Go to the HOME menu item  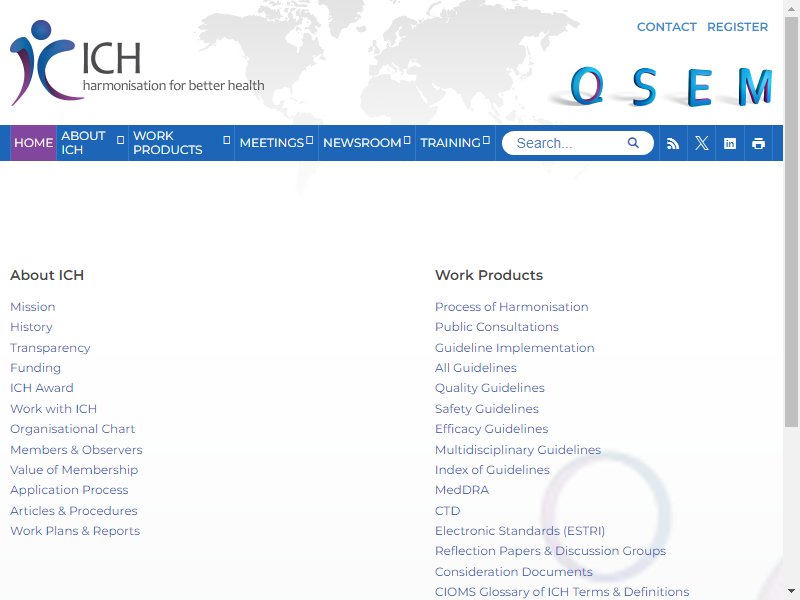(34, 143)
